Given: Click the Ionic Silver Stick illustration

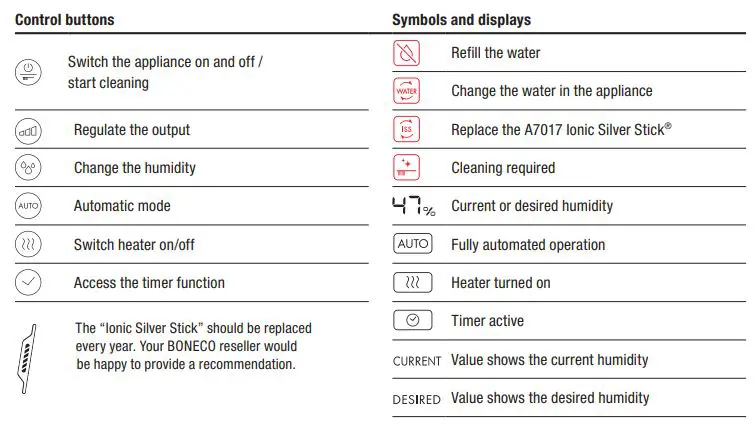Looking at the screenshot, I should coord(28,356).
